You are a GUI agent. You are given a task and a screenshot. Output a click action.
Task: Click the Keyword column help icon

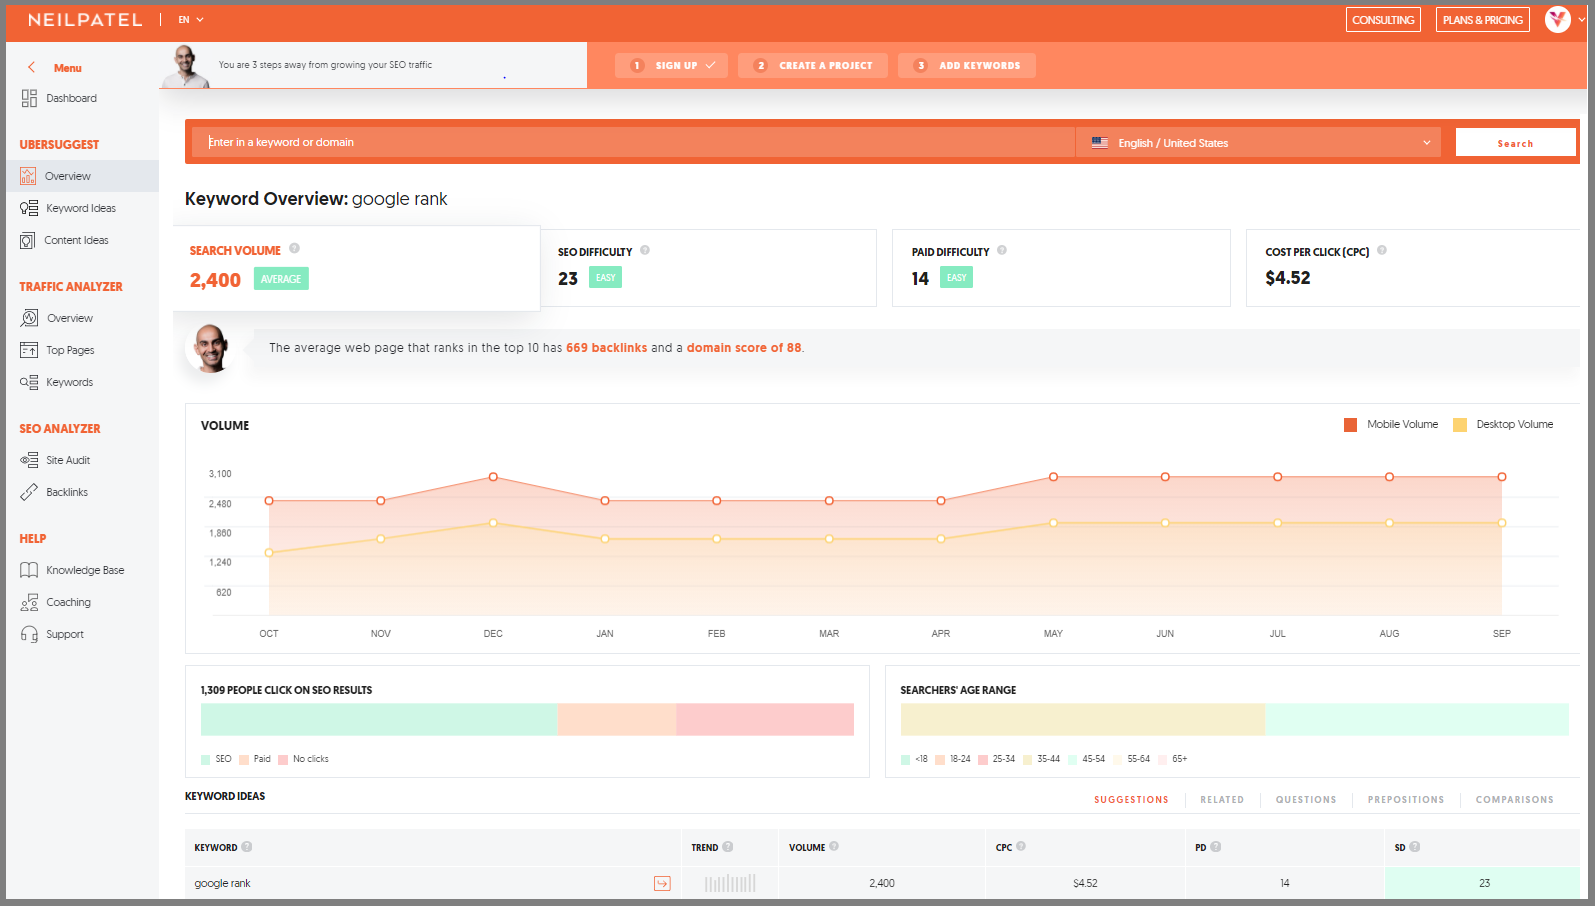coord(247,847)
